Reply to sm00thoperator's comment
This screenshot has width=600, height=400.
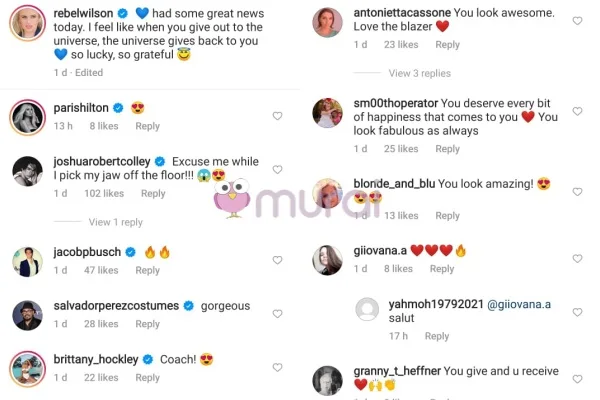point(447,149)
